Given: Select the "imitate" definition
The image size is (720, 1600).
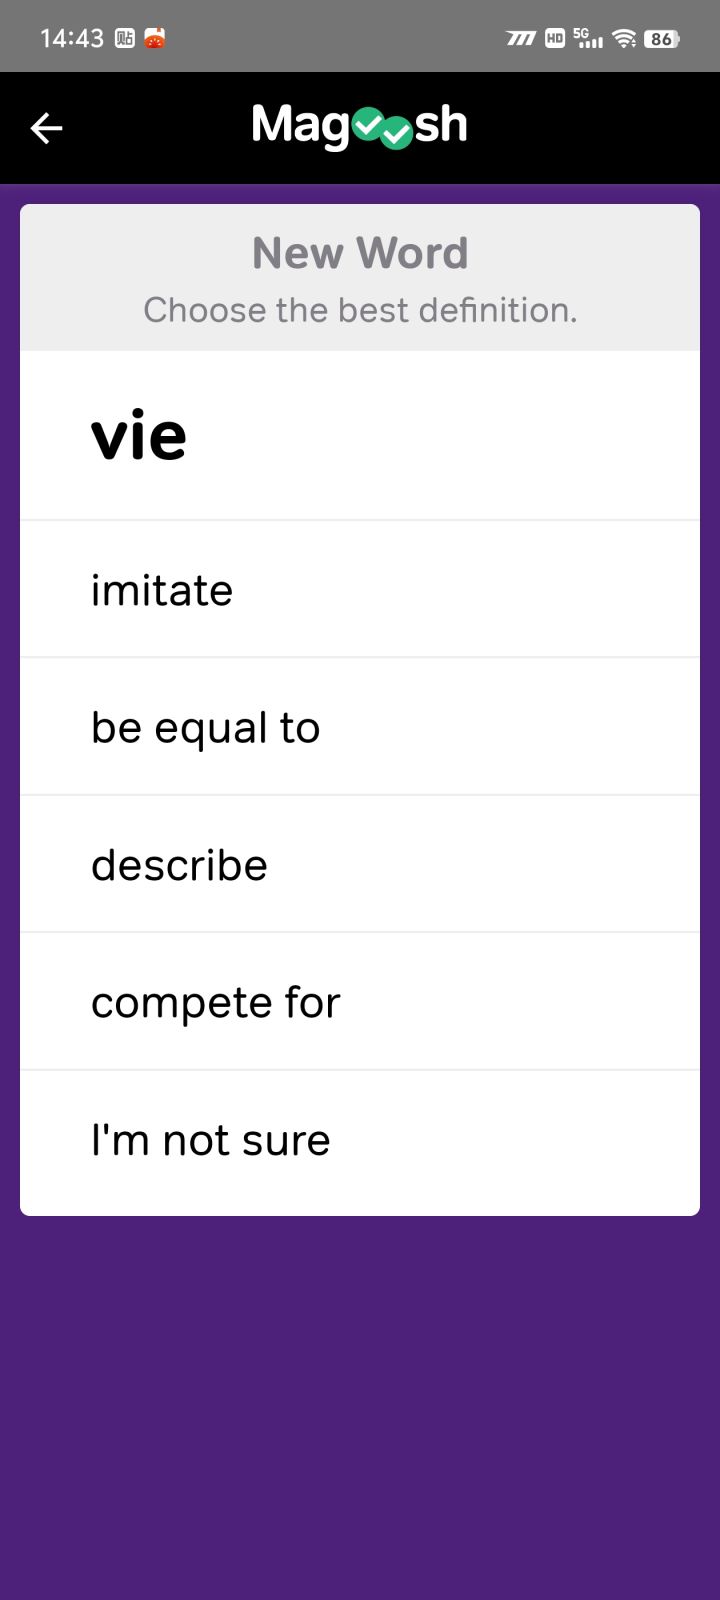Looking at the screenshot, I should click(x=360, y=590).
